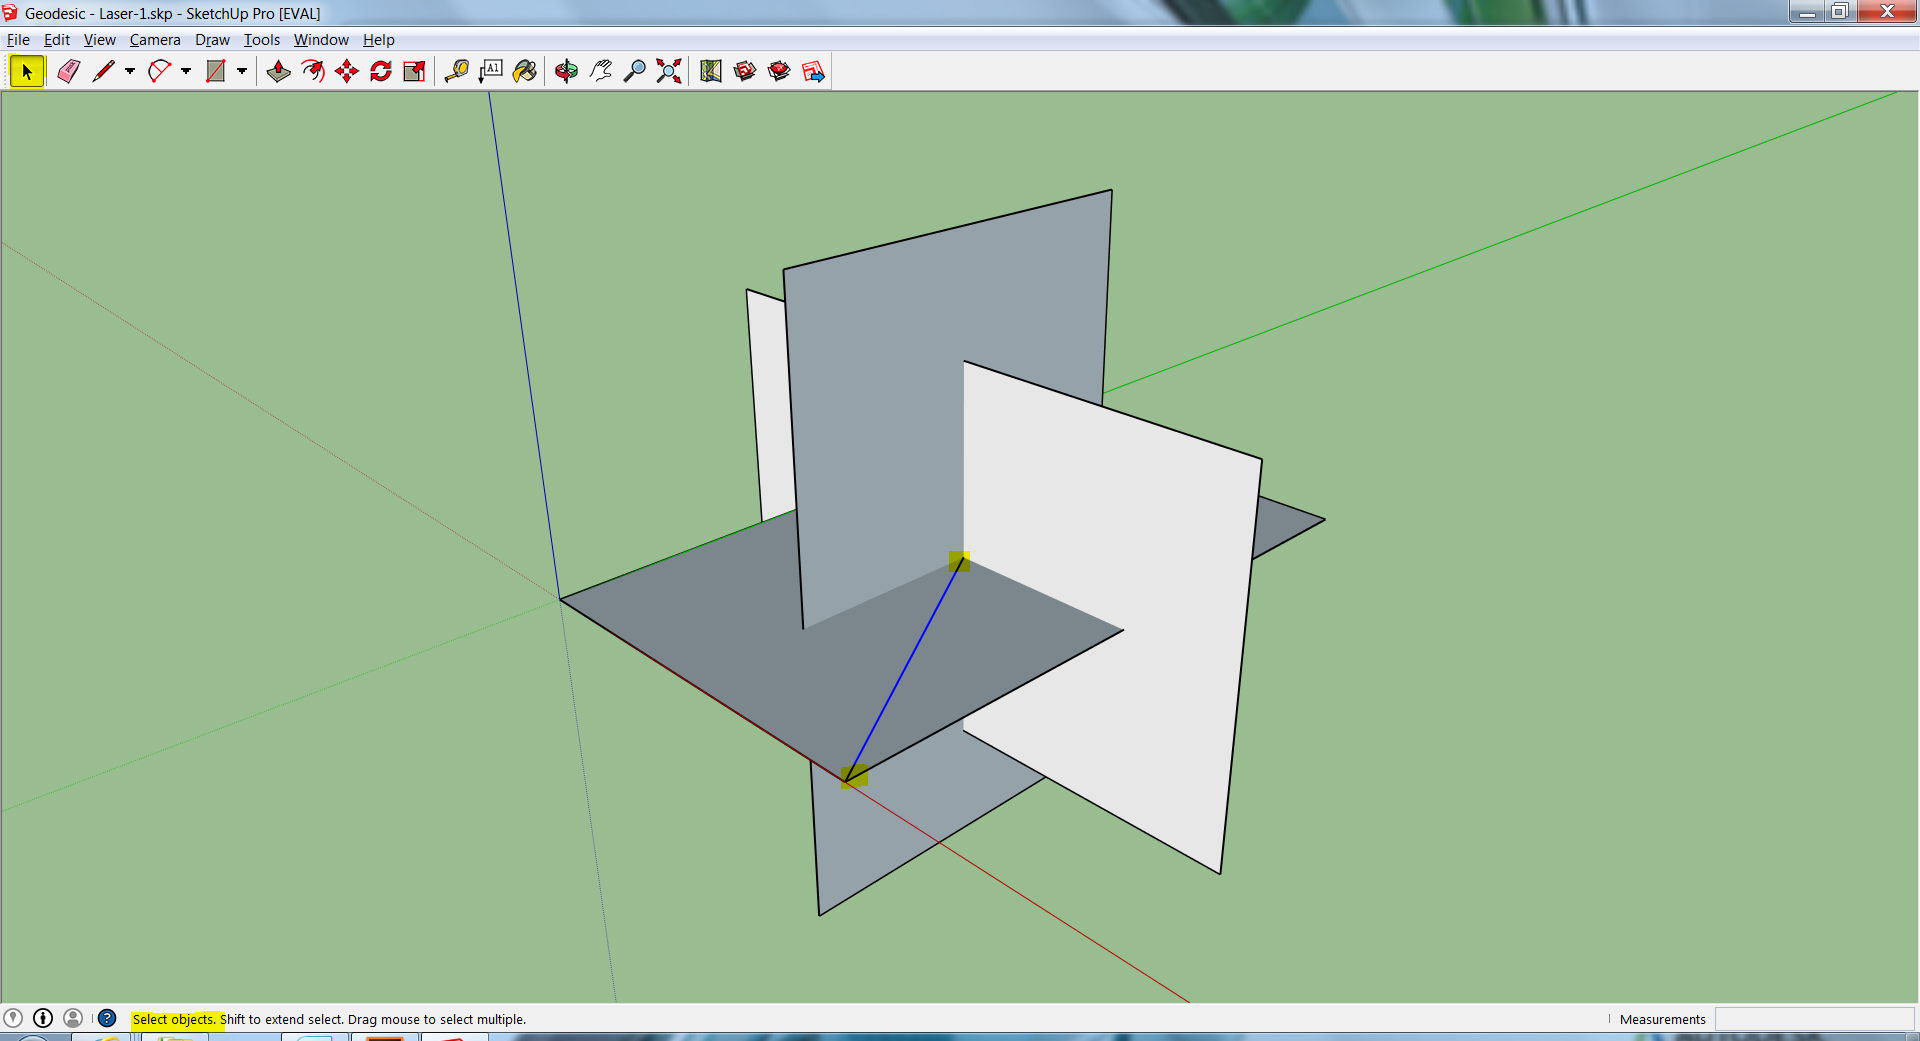Image resolution: width=1920 pixels, height=1041 pixels.
Task: Select the Eraser tool
Action: 68,71
